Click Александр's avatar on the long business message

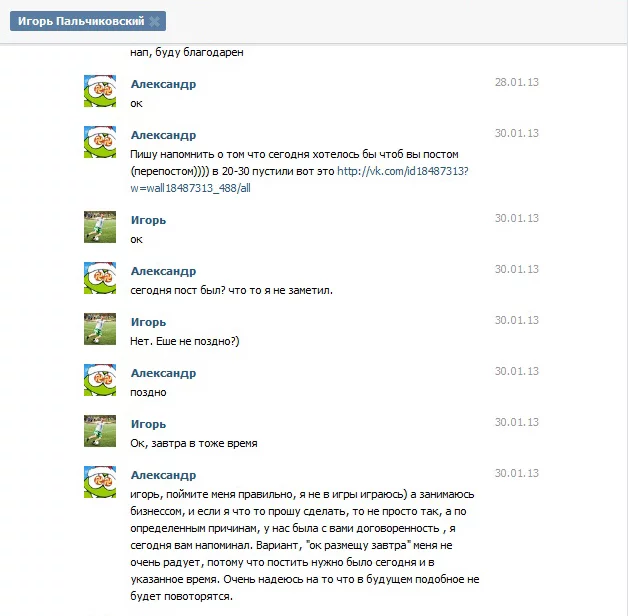(x=100, y=482)
